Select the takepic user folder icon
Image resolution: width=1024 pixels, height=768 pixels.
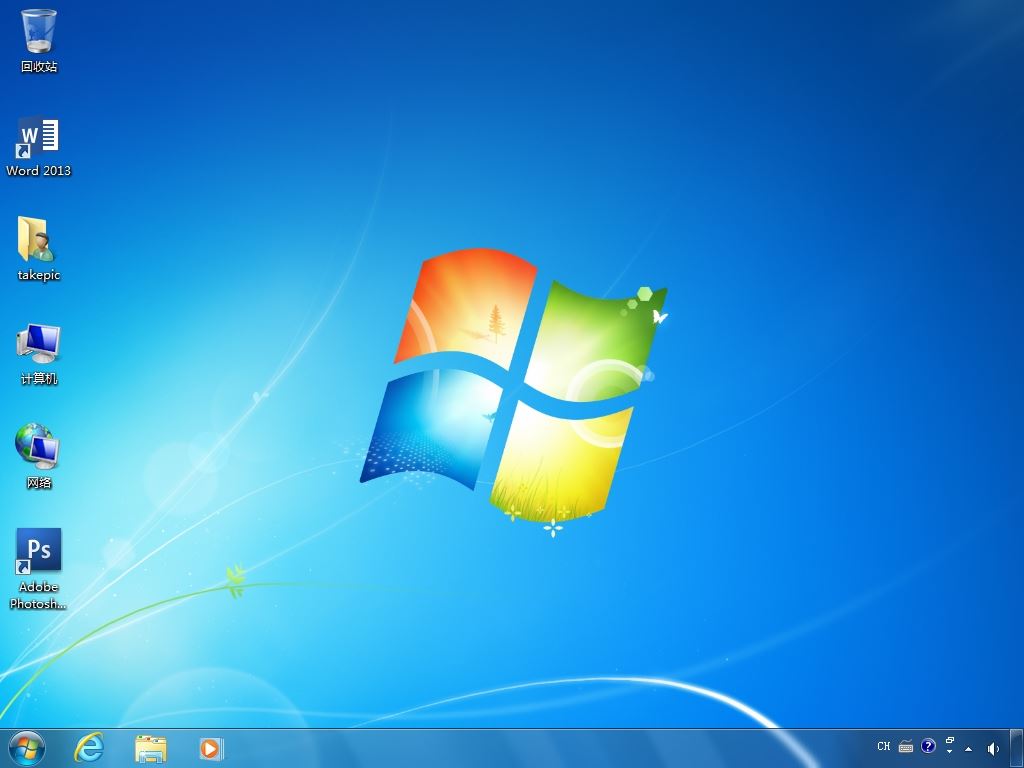coord(35,238)
